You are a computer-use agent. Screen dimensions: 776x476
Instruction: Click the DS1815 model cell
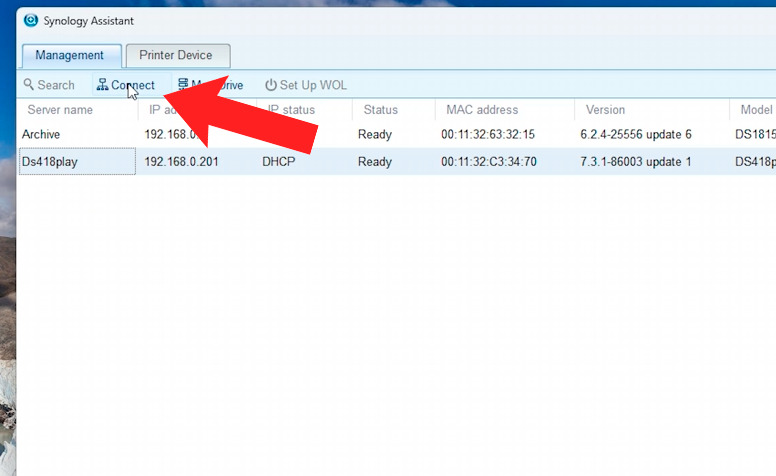(x=755, y=135)
